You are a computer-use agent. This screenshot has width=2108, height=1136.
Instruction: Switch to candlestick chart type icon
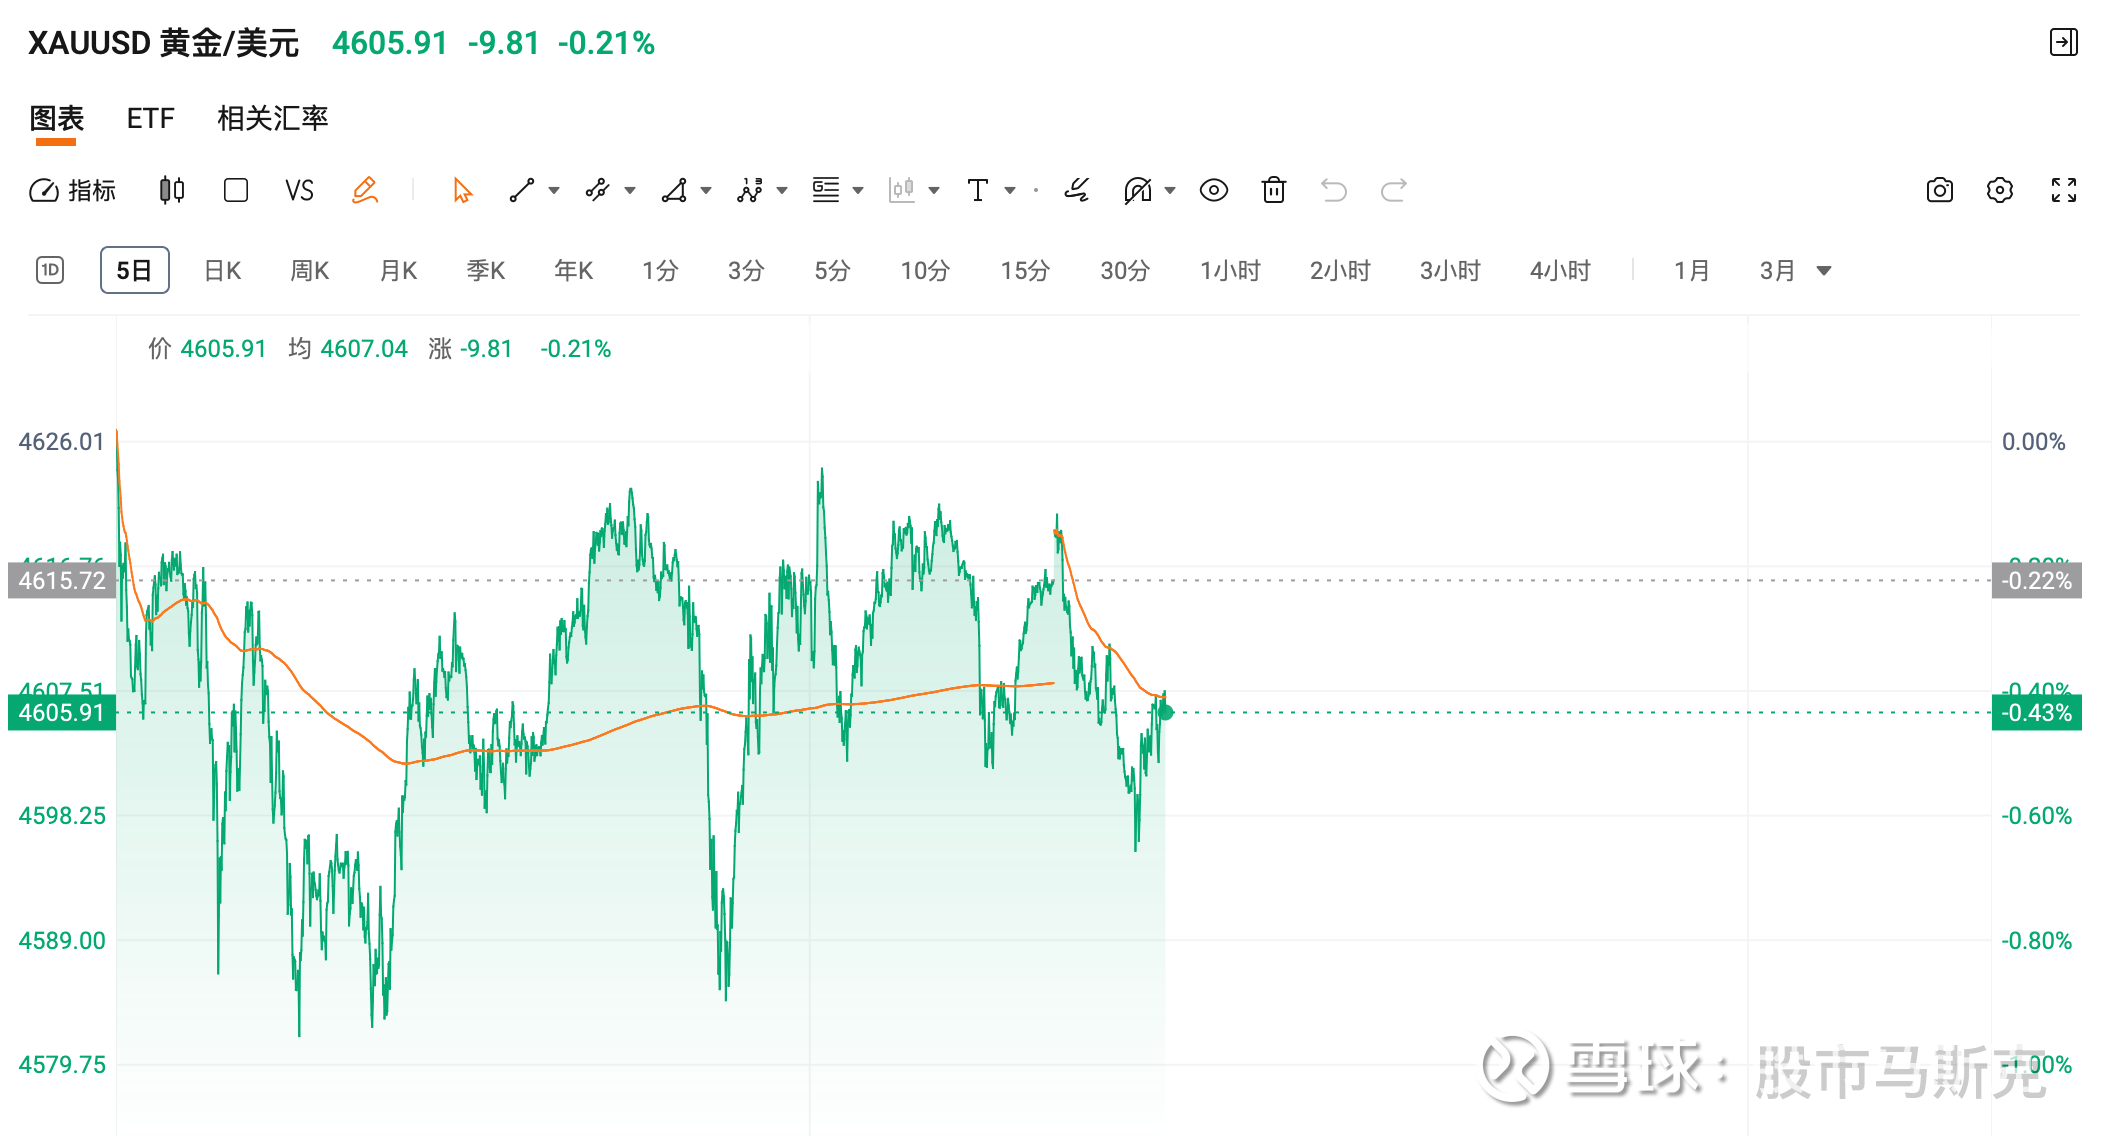172,190
